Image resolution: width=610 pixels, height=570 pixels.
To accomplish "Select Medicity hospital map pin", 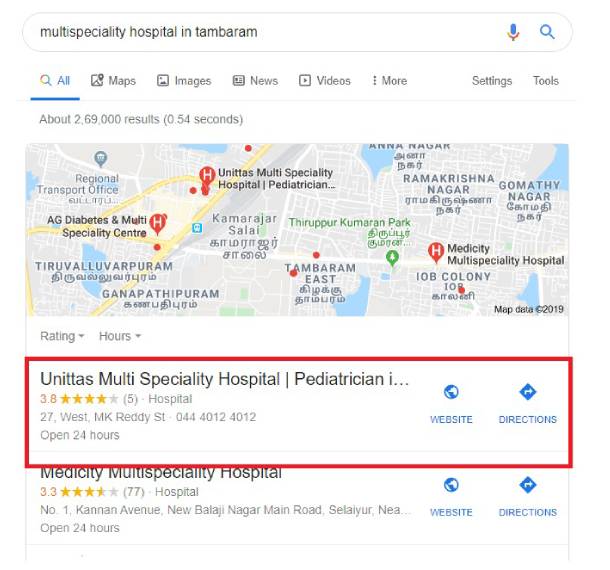I will click(436, 252).
